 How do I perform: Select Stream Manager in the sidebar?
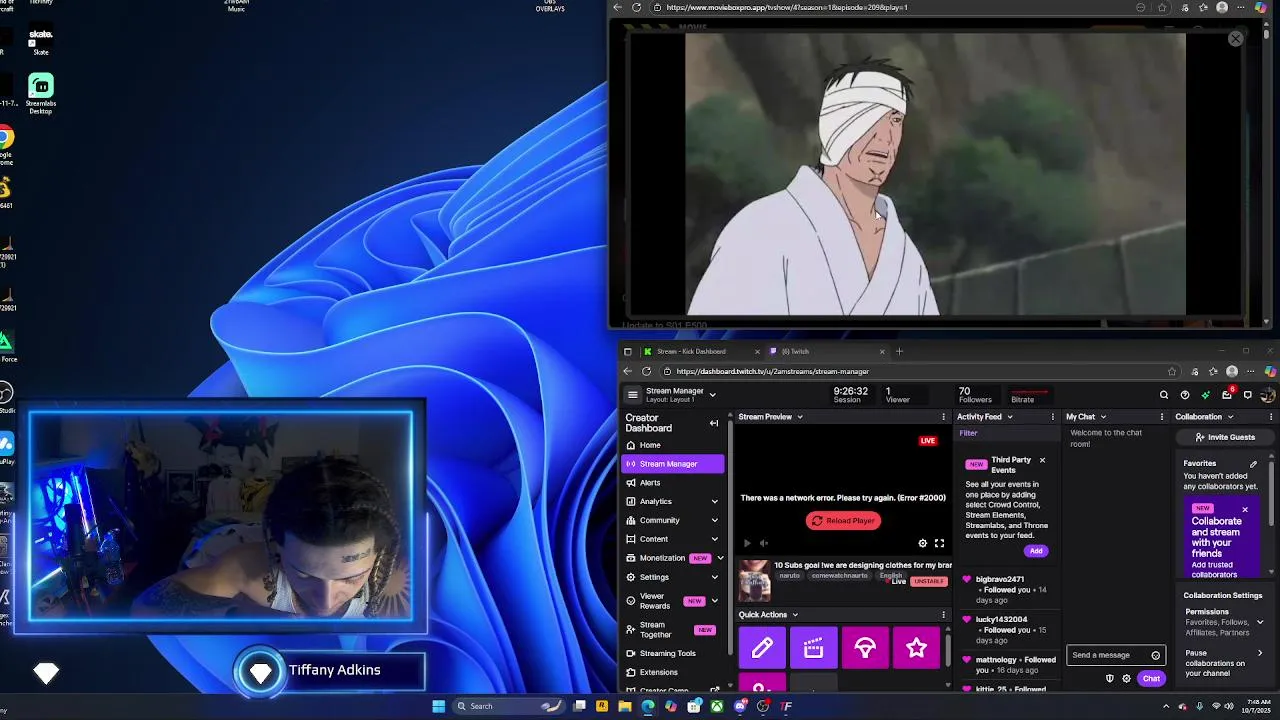[672, 464]
